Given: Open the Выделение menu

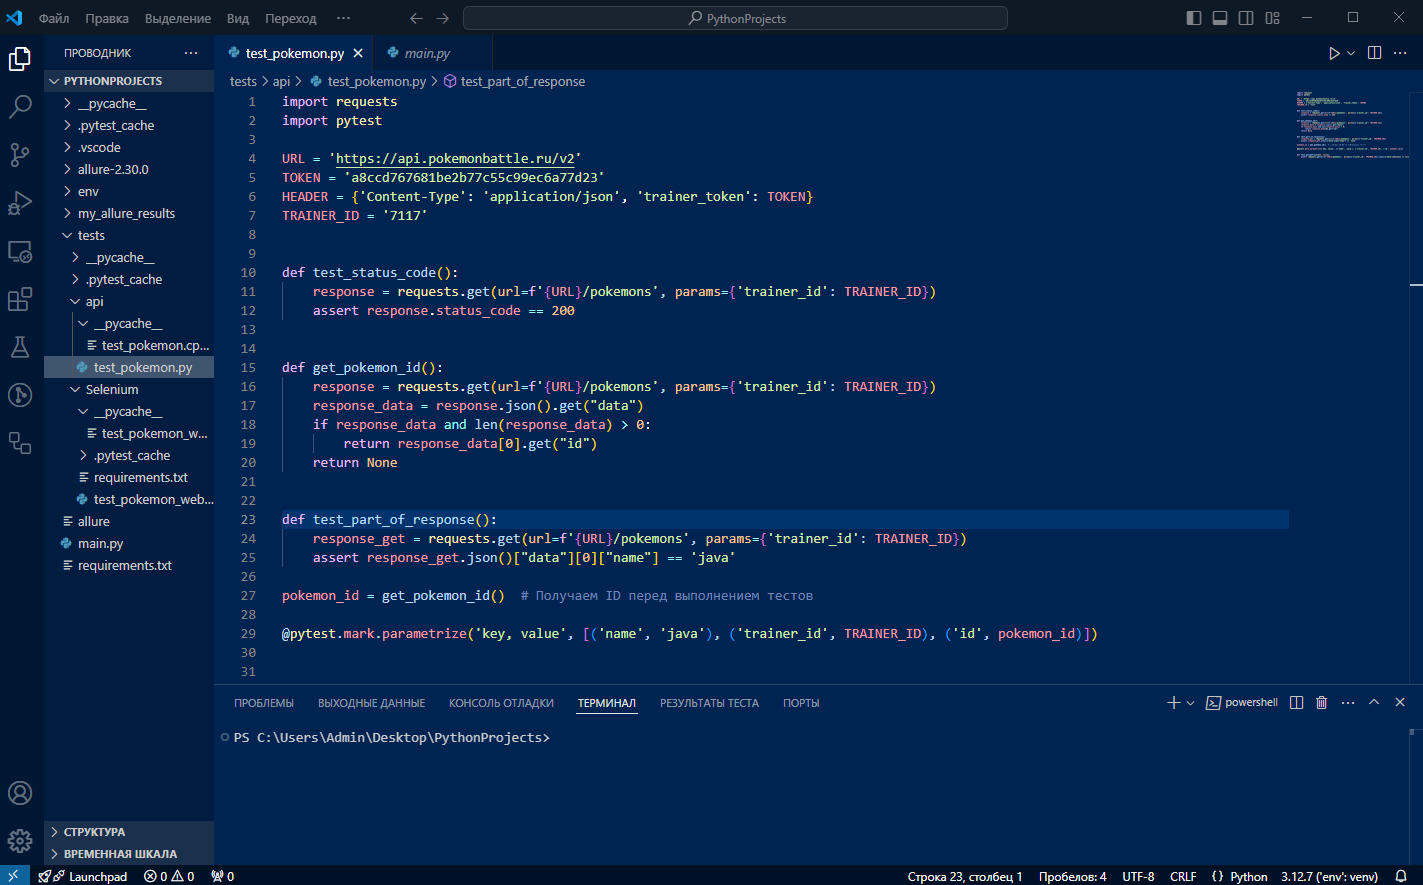Looking at the screenshot, I should coord(178,18).
